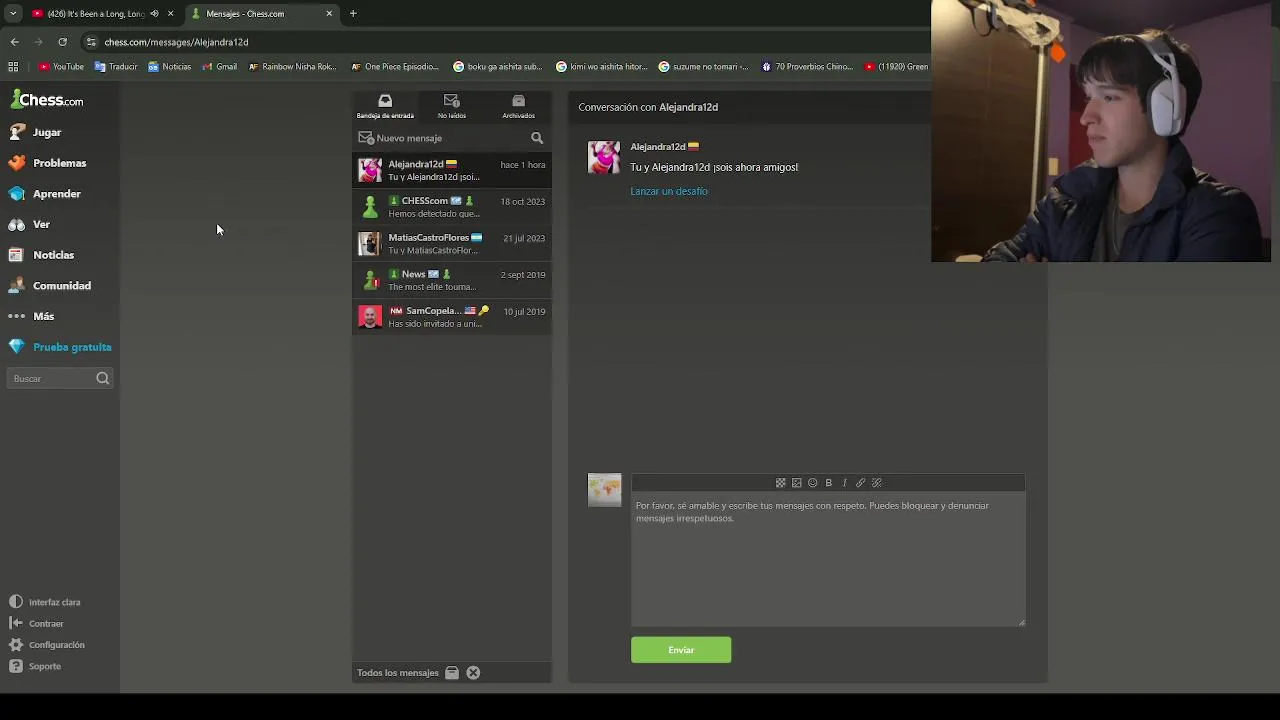Click delete all messages X icon
1280x720 pixels.
coord(473,673)
